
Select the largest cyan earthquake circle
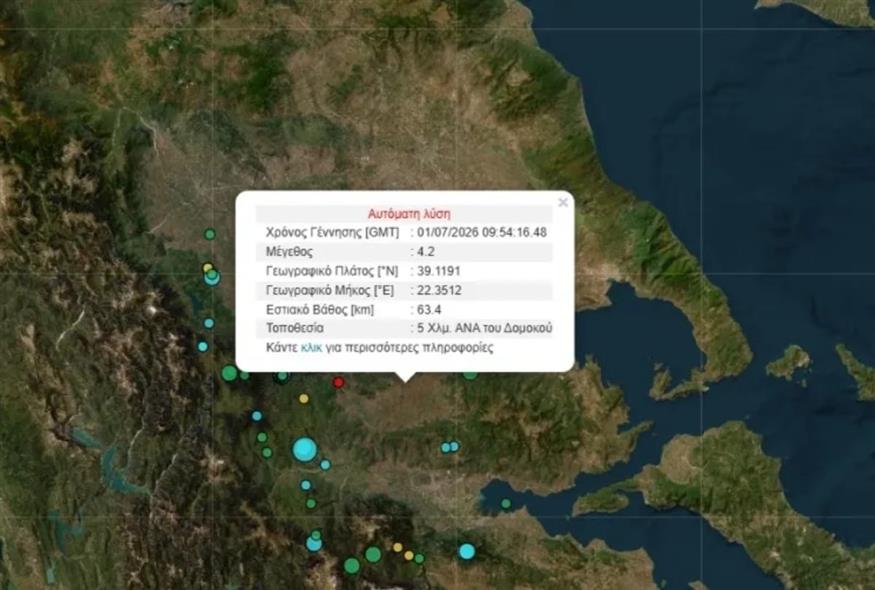point(305,449)
